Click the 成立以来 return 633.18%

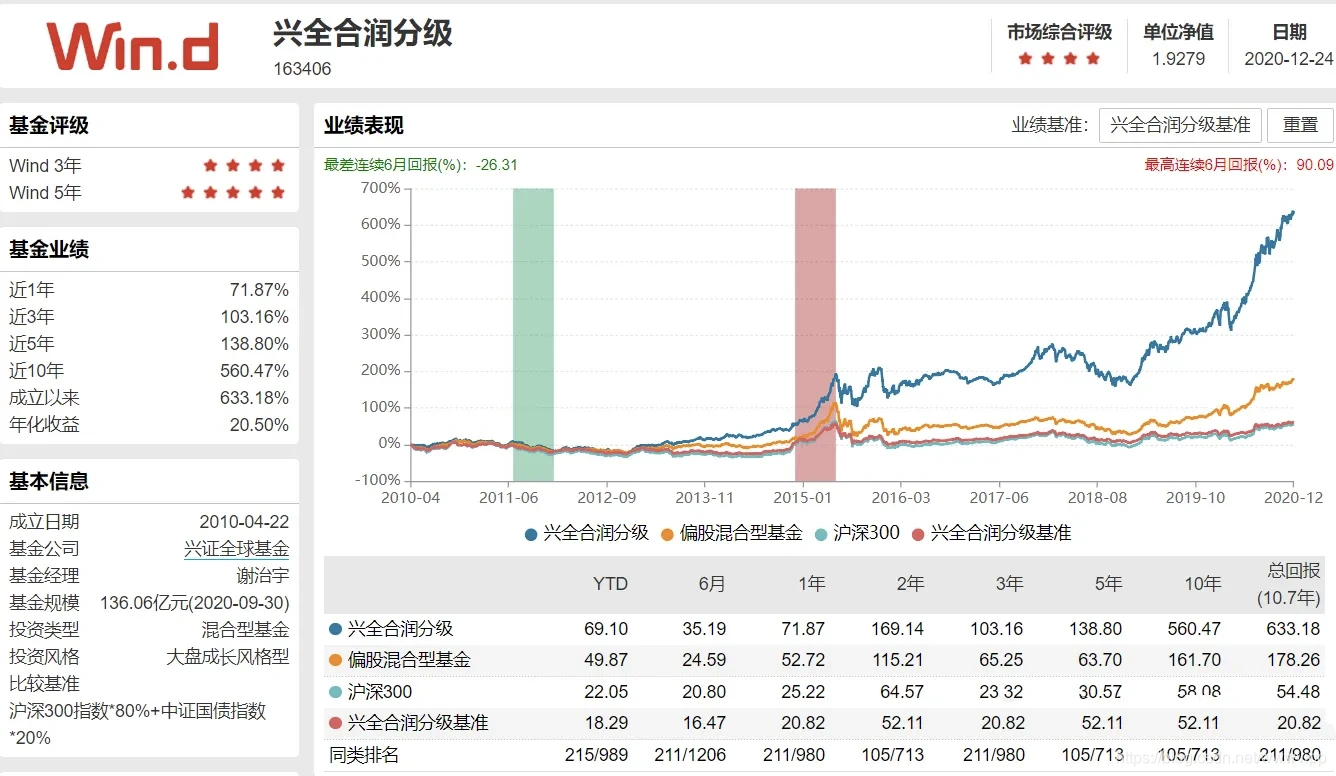255,398
